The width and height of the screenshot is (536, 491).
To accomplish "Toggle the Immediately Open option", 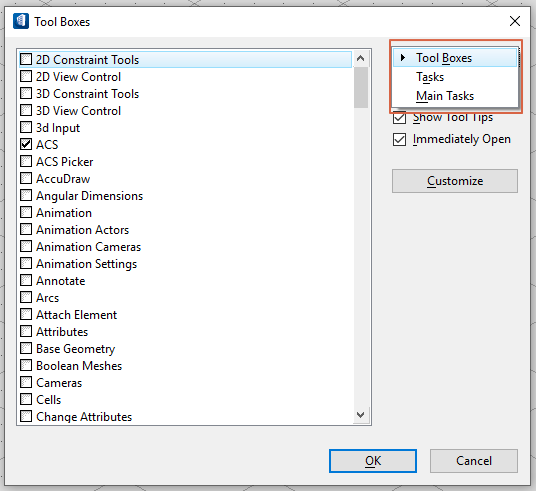I will pos(399,140).
